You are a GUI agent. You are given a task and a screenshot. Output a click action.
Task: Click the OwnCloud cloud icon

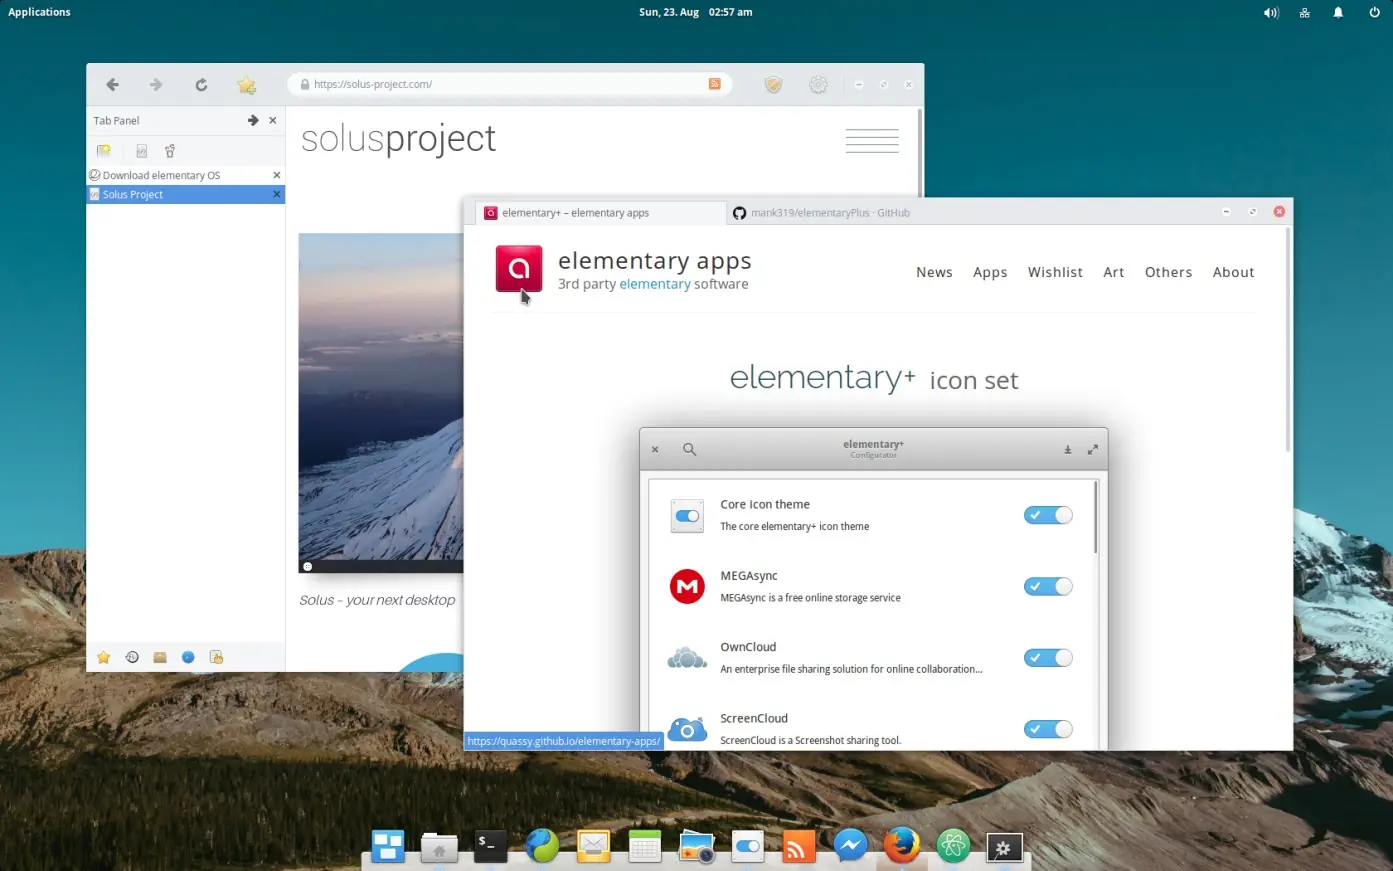click(x=687, y=657)
